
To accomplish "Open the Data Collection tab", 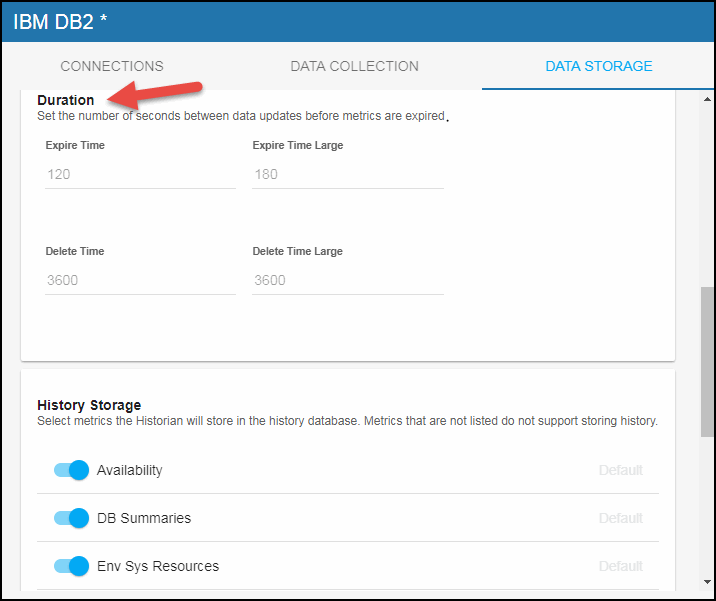I will [354, 66].
